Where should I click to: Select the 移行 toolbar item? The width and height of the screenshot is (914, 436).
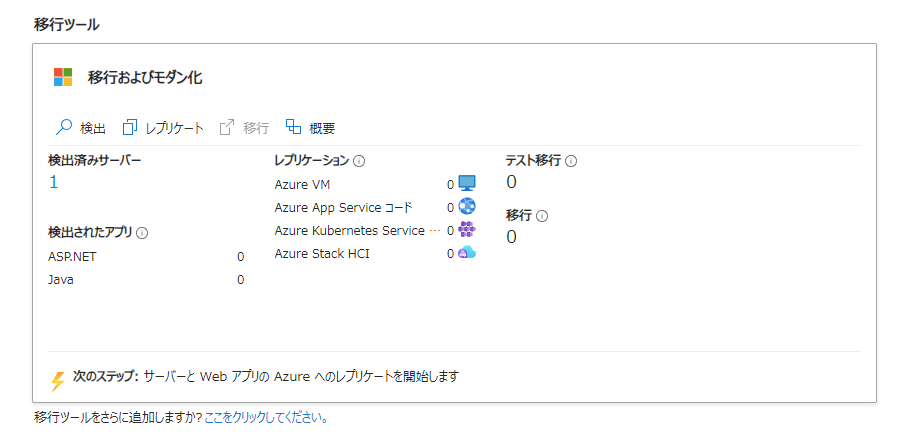[x=244, y=128]
